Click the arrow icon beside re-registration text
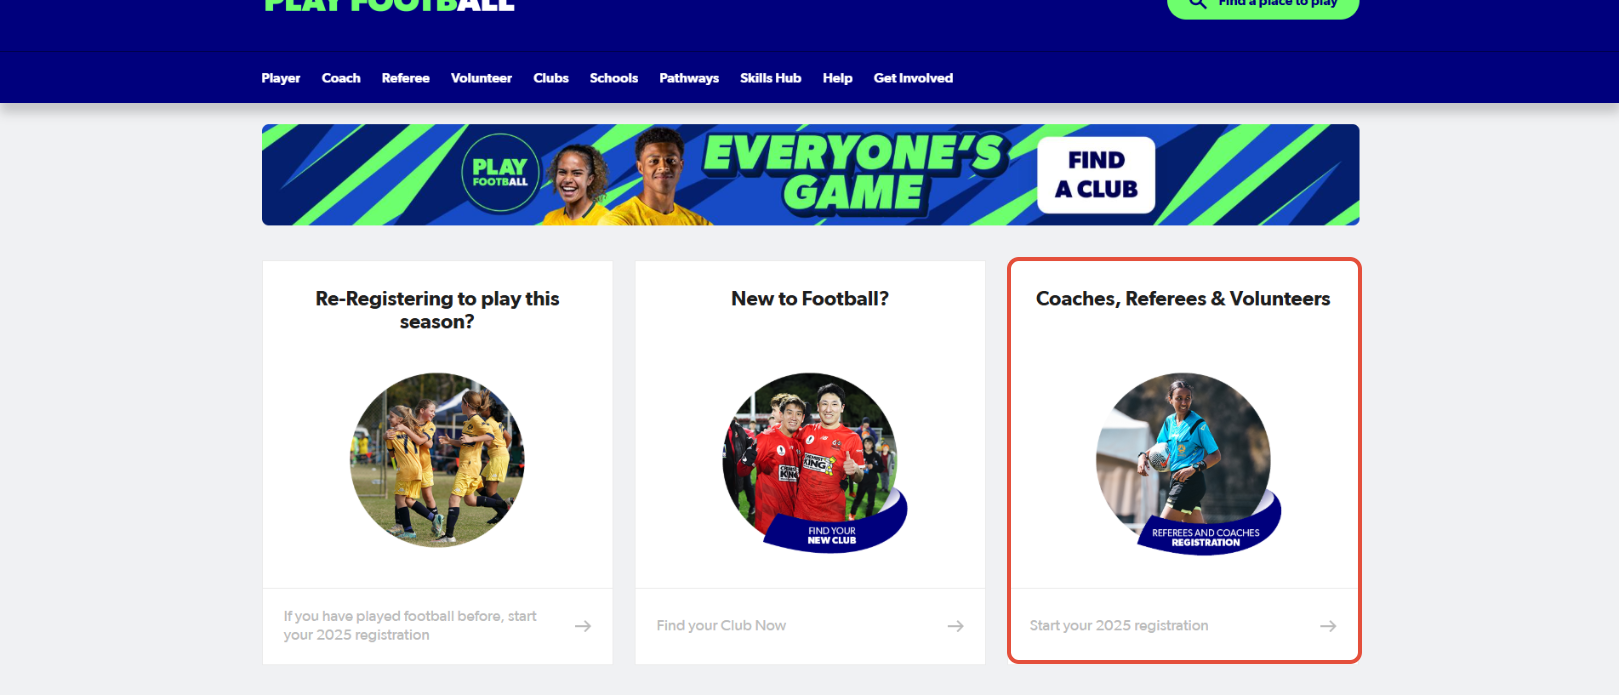 pos(583,626)
